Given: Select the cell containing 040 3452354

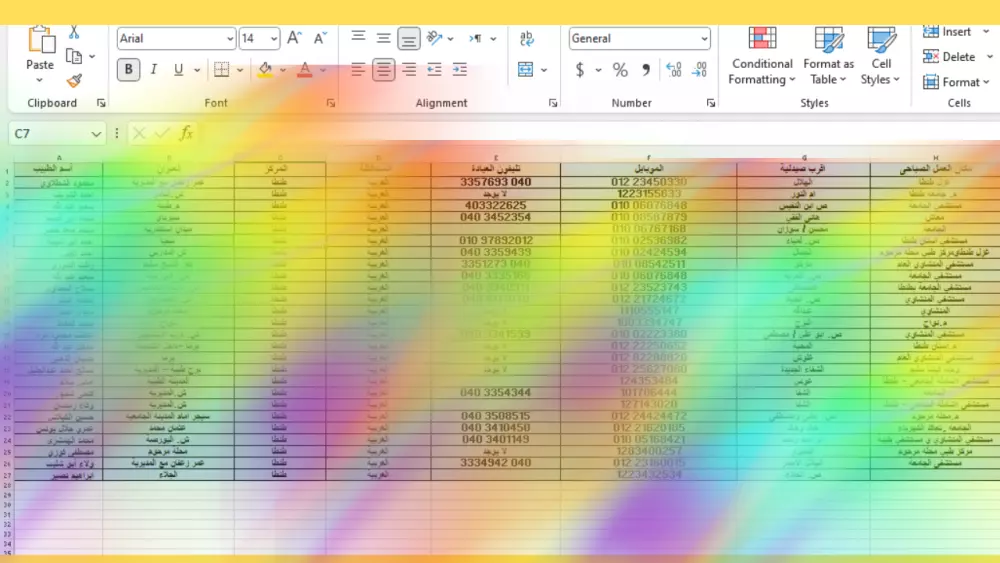Looking at the screenshot, I should point(496,217).
